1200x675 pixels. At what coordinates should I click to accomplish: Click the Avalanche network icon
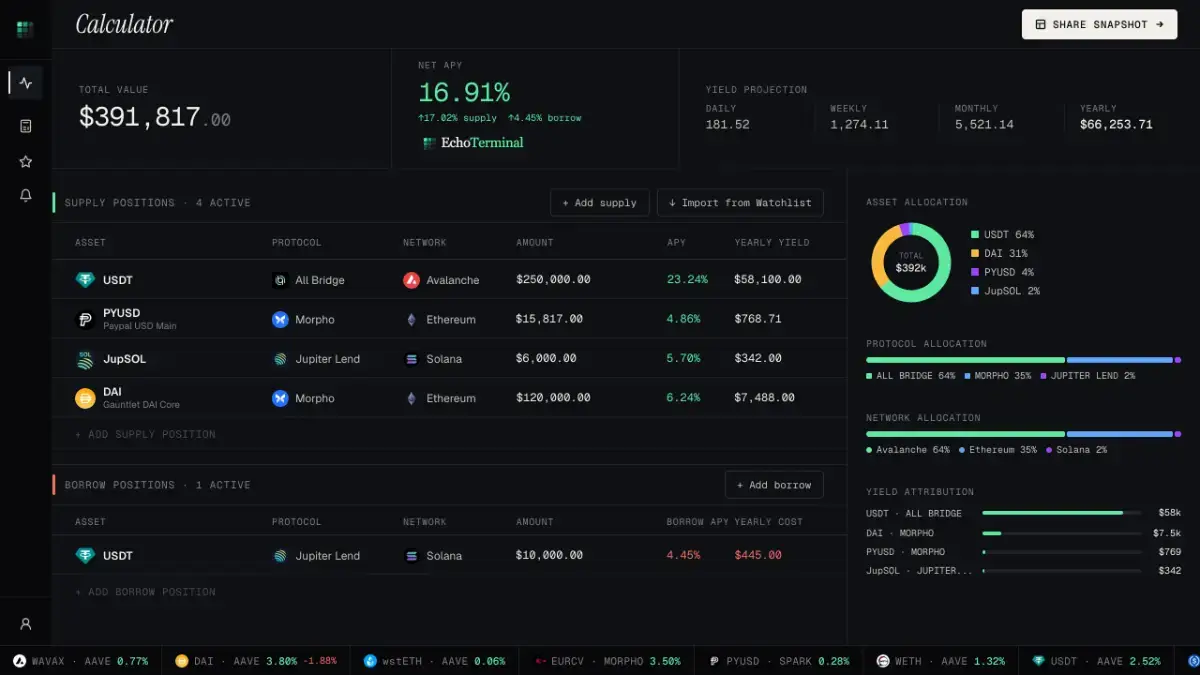(x=411, y=280)
